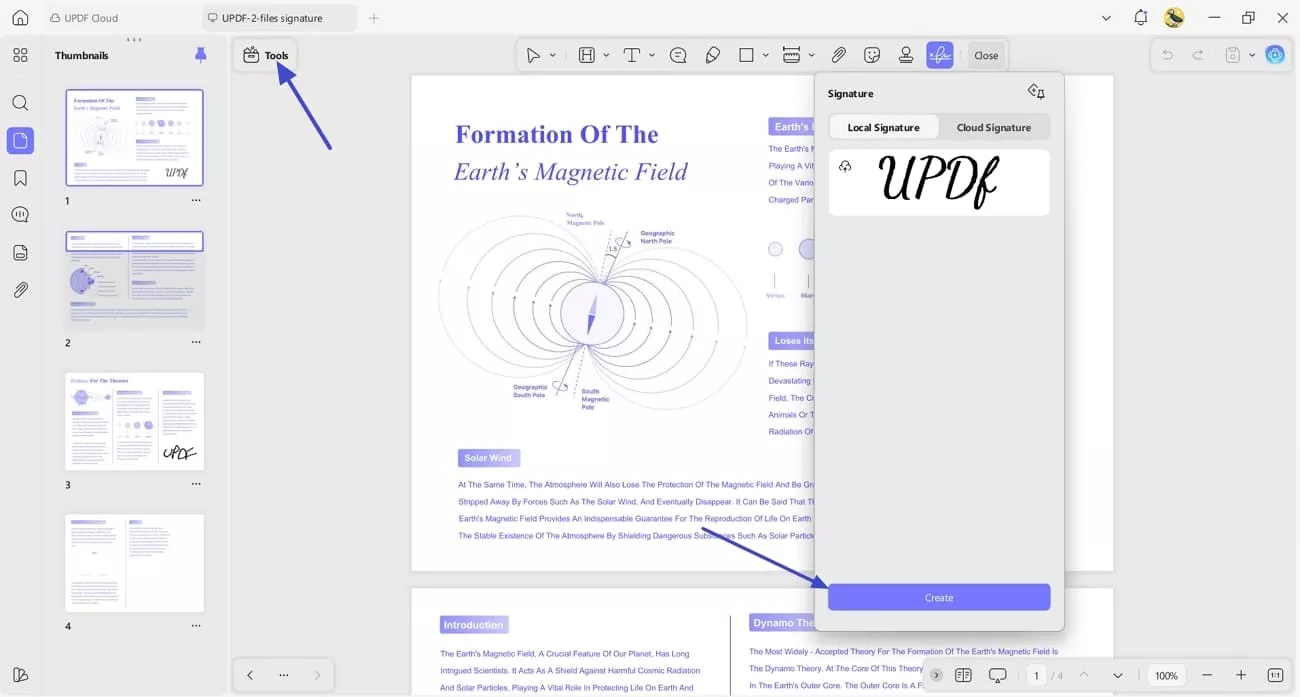This screenshot has width=1300, height=697.
Task: Go to next page arrow
Action: coord(1117,675)
